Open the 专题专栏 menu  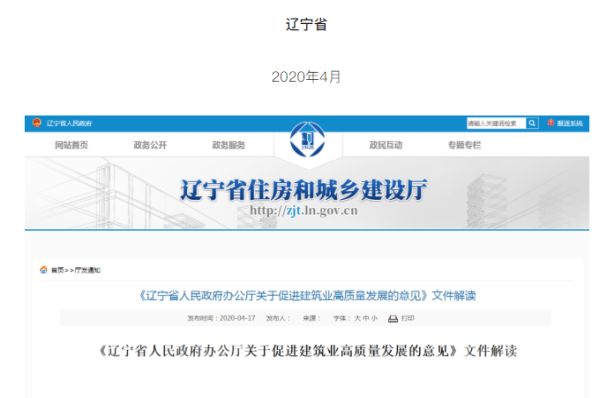[x=465, y=145]
